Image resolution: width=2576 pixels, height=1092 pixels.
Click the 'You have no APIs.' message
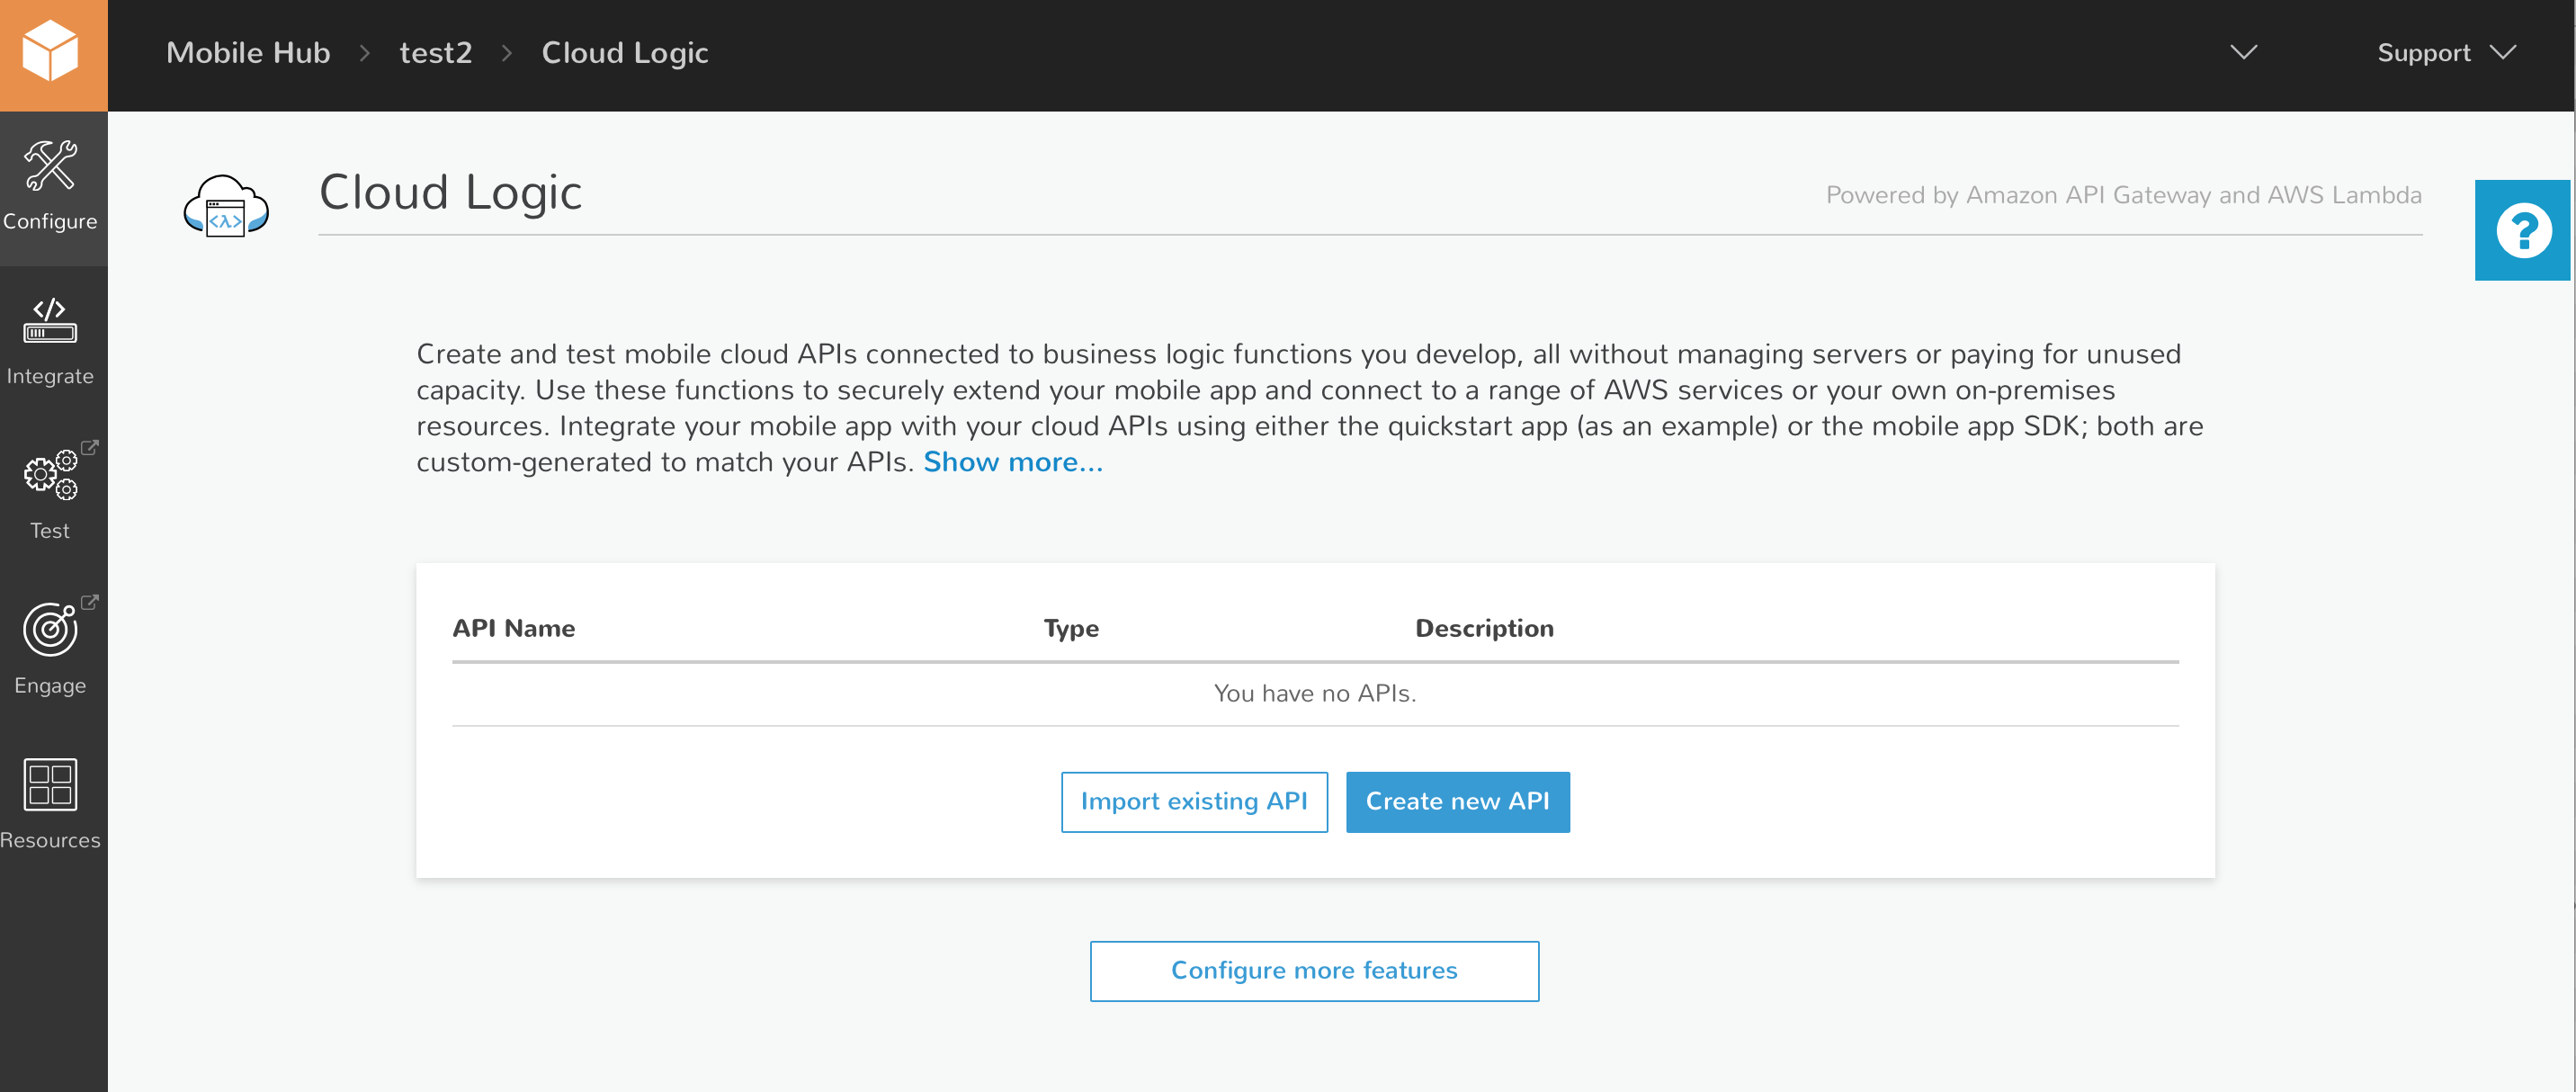1315,694
